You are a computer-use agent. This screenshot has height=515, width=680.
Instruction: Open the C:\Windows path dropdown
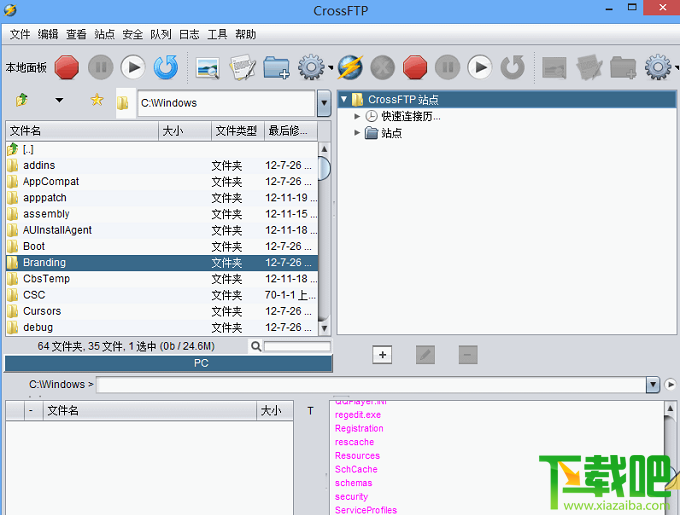point(324,103)
